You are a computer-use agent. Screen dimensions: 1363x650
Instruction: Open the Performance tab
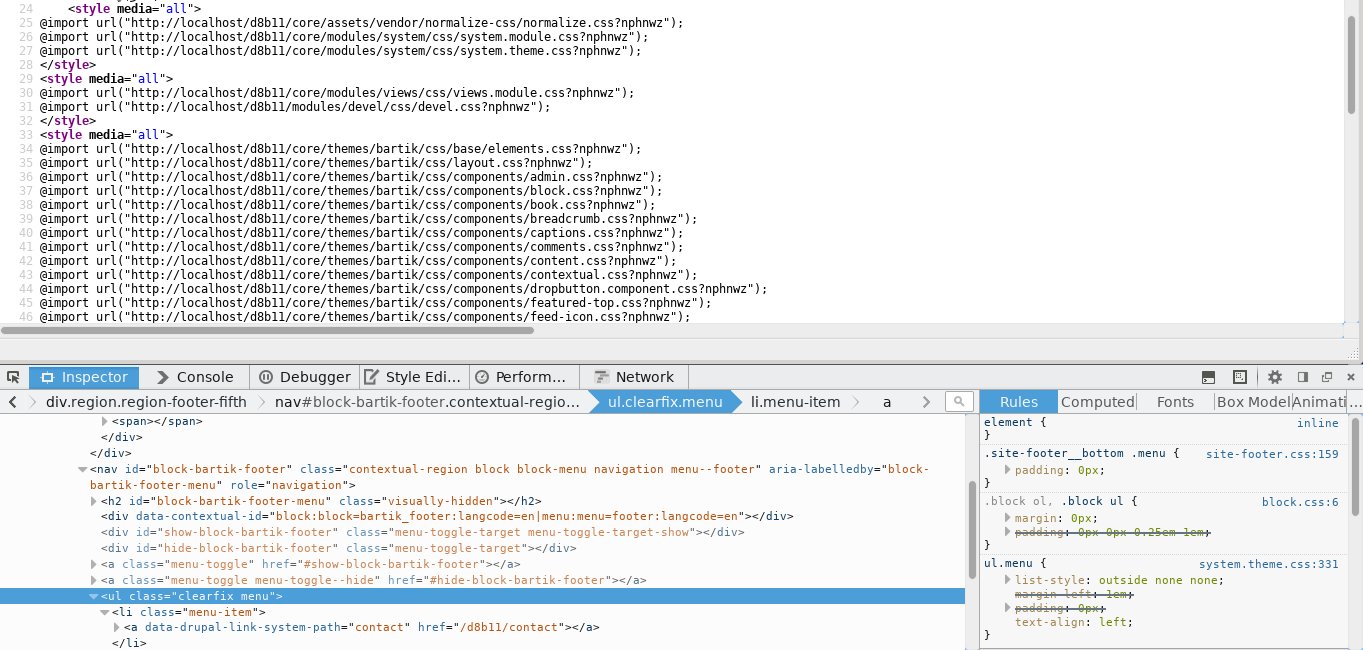[524, 377]
